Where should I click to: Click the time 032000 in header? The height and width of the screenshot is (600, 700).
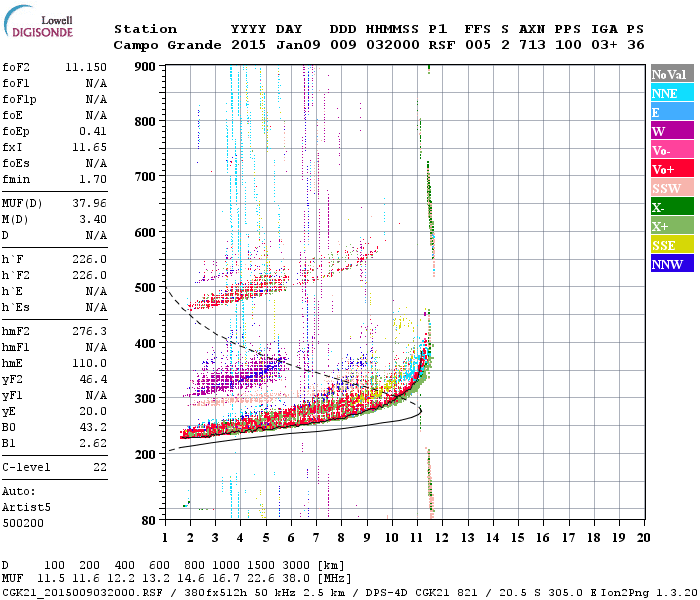tap(393, 45)
